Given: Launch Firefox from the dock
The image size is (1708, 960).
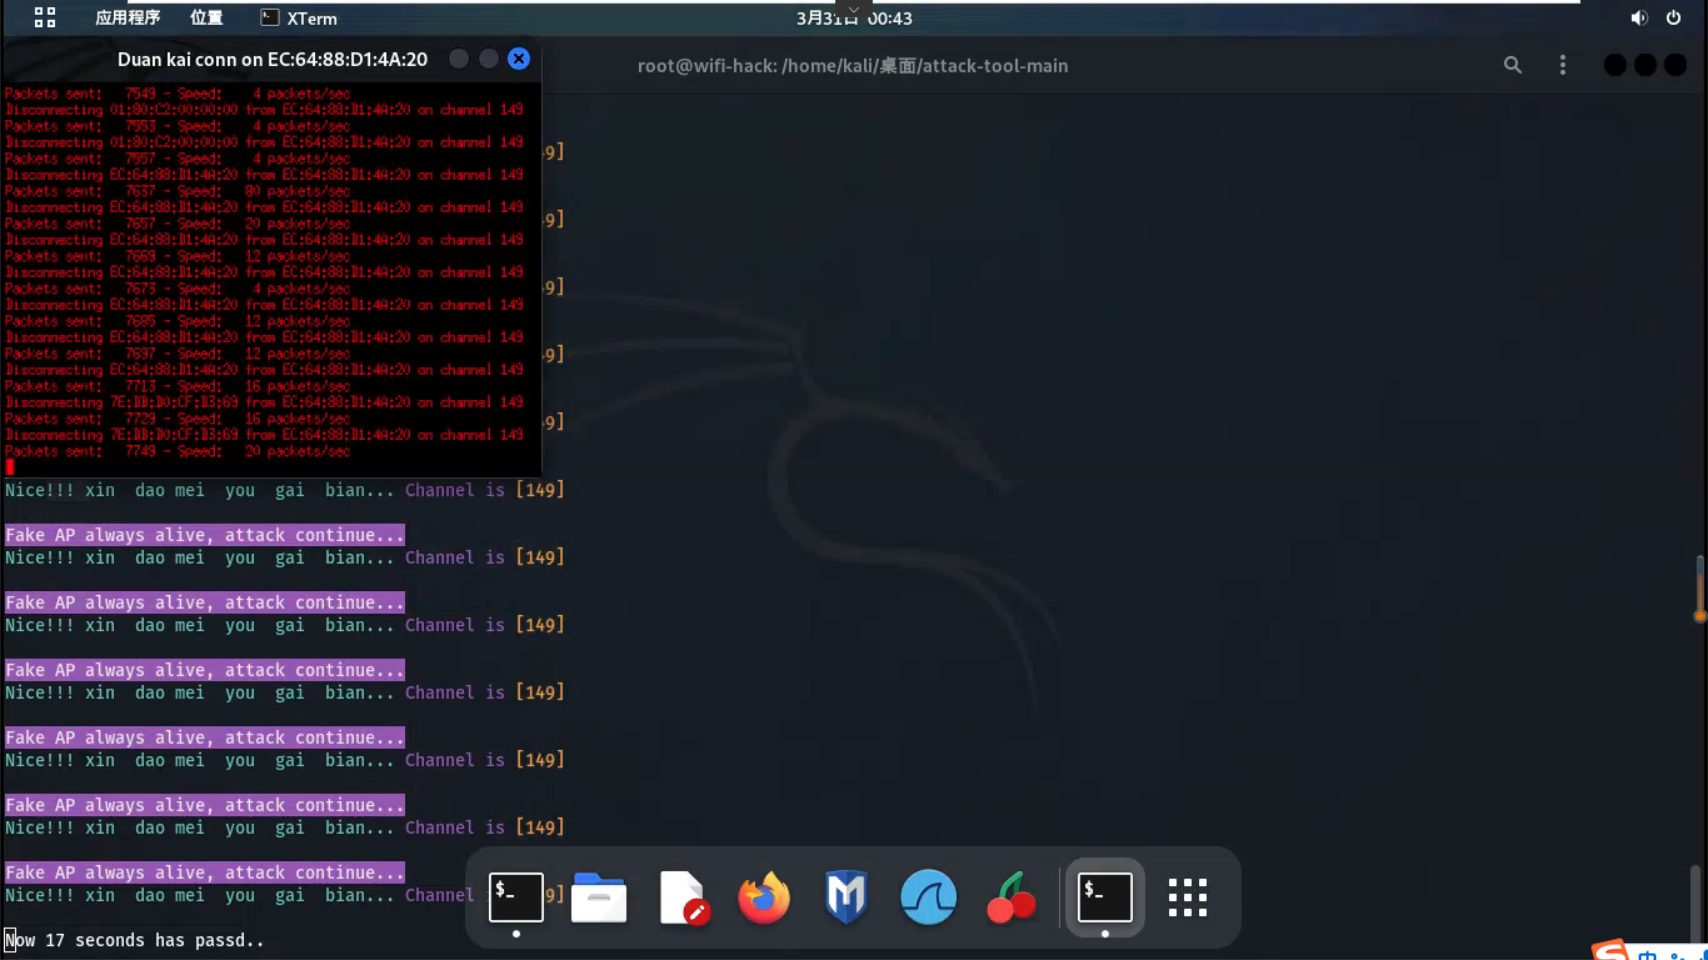Looking at the screenshot, I should (763, 897).
